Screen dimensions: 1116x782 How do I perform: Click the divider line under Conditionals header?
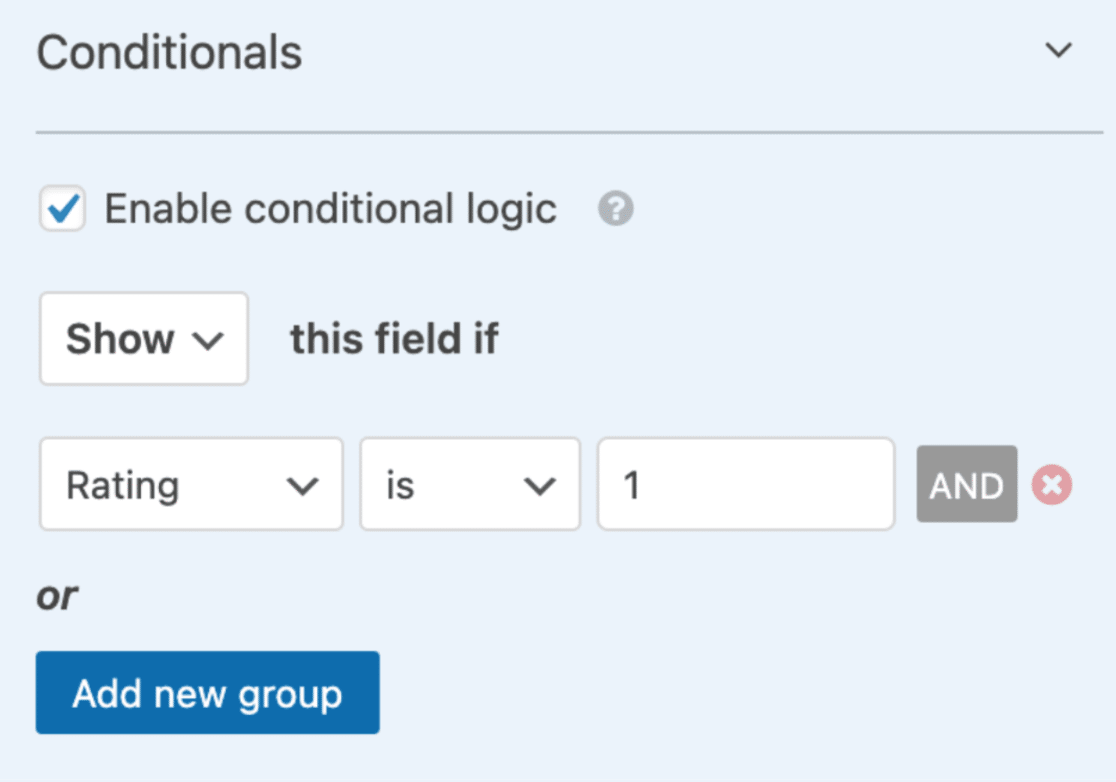(x=569, y=132)
